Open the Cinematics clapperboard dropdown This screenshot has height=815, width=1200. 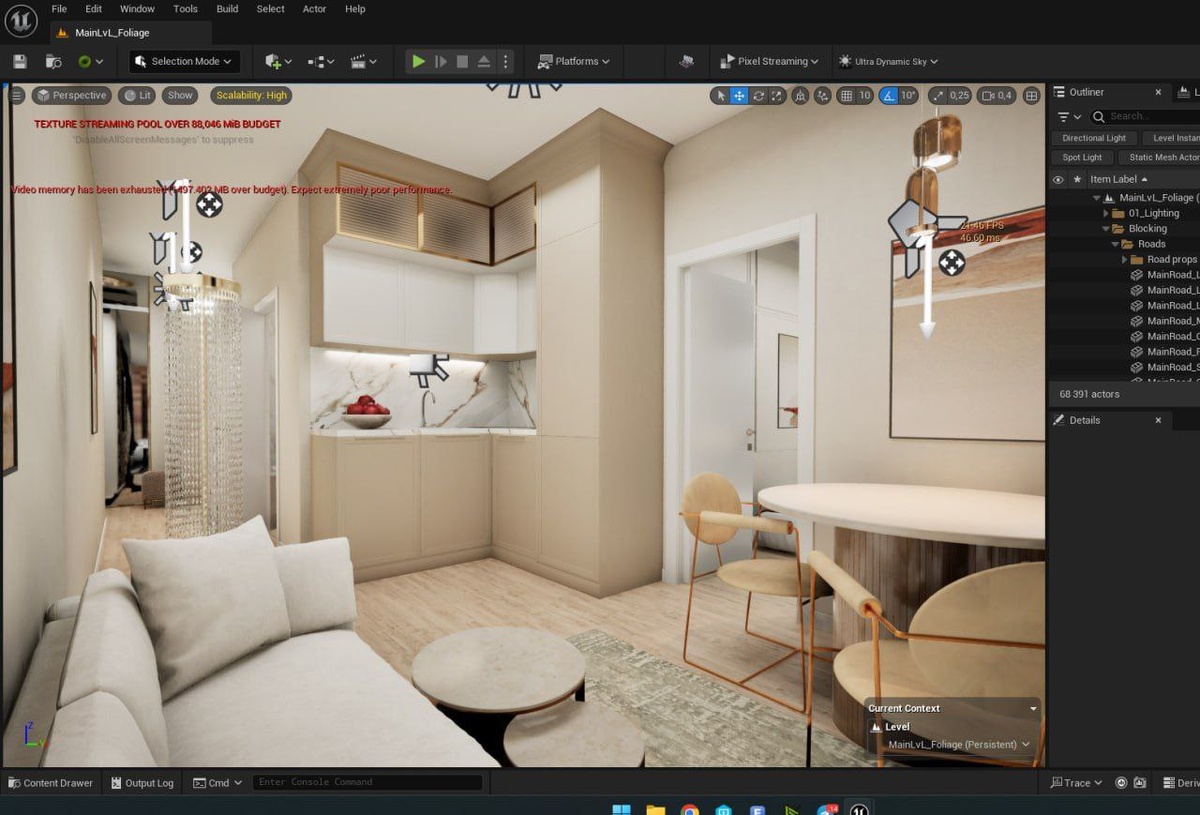pyautogui.click(x=363, y=61)
